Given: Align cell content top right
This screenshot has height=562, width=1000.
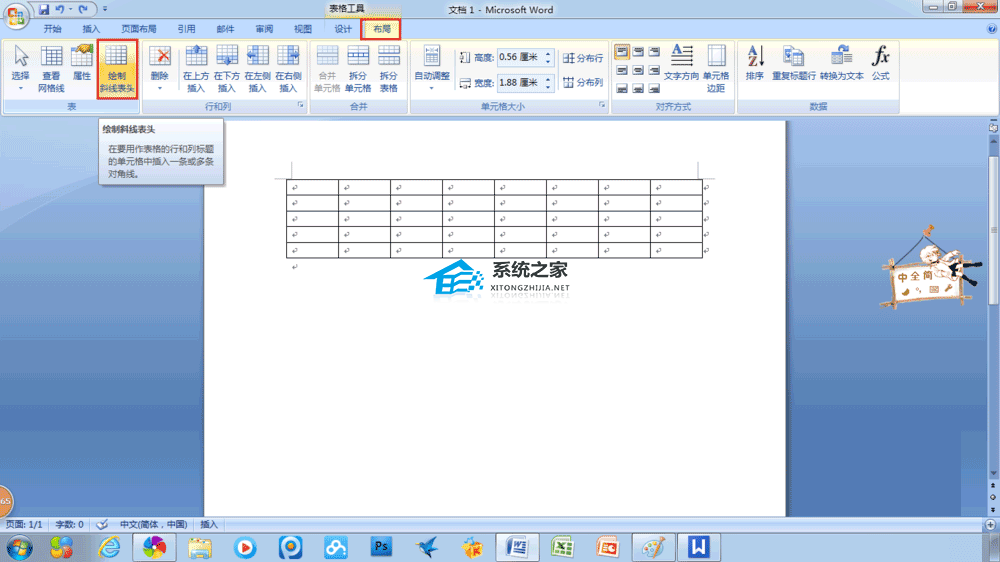Looking at the screenshot, I should click(x=654, y=52).
